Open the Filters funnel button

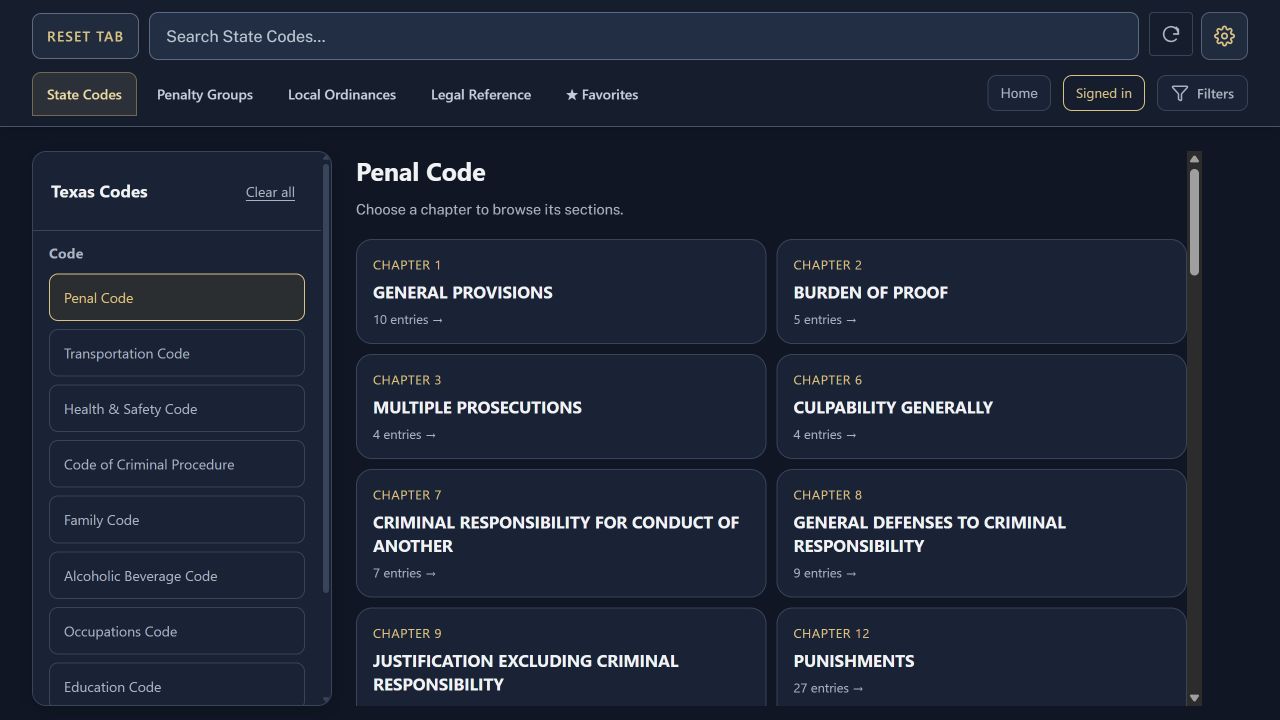[1202, 93]
